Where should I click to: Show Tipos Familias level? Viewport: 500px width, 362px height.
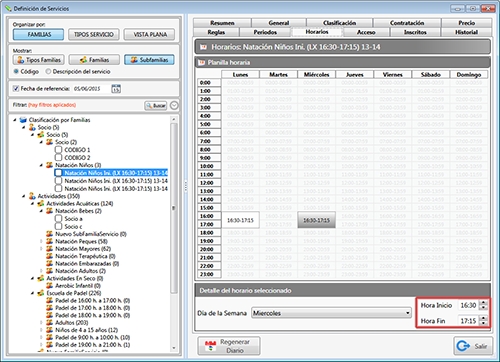pos(39,60)
